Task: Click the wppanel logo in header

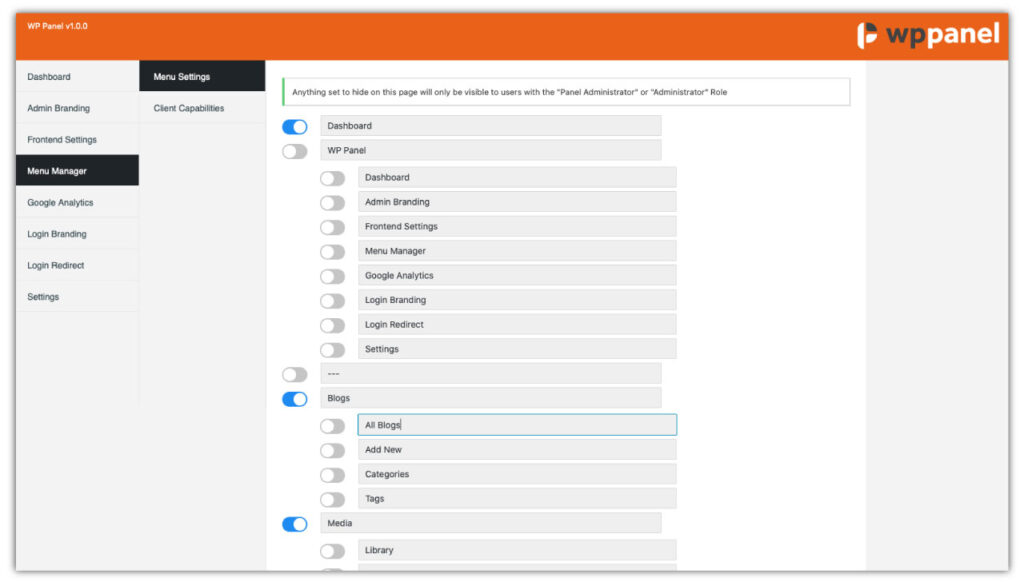Action: tap(927, 35)
